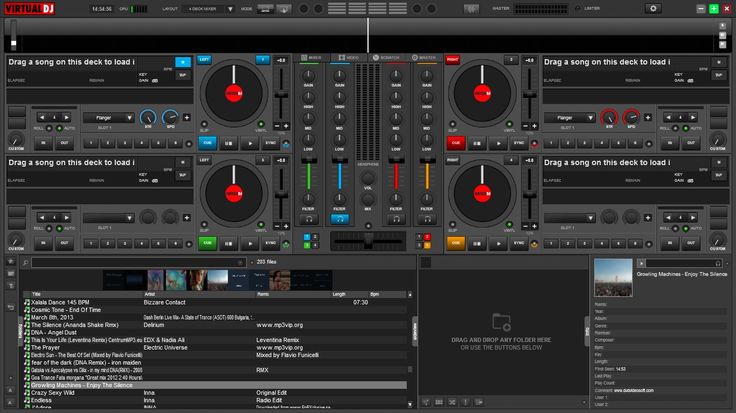
Task: Switch to the VIDEO mixer tab
Action: pyautogui.click(x=348, y=58)
